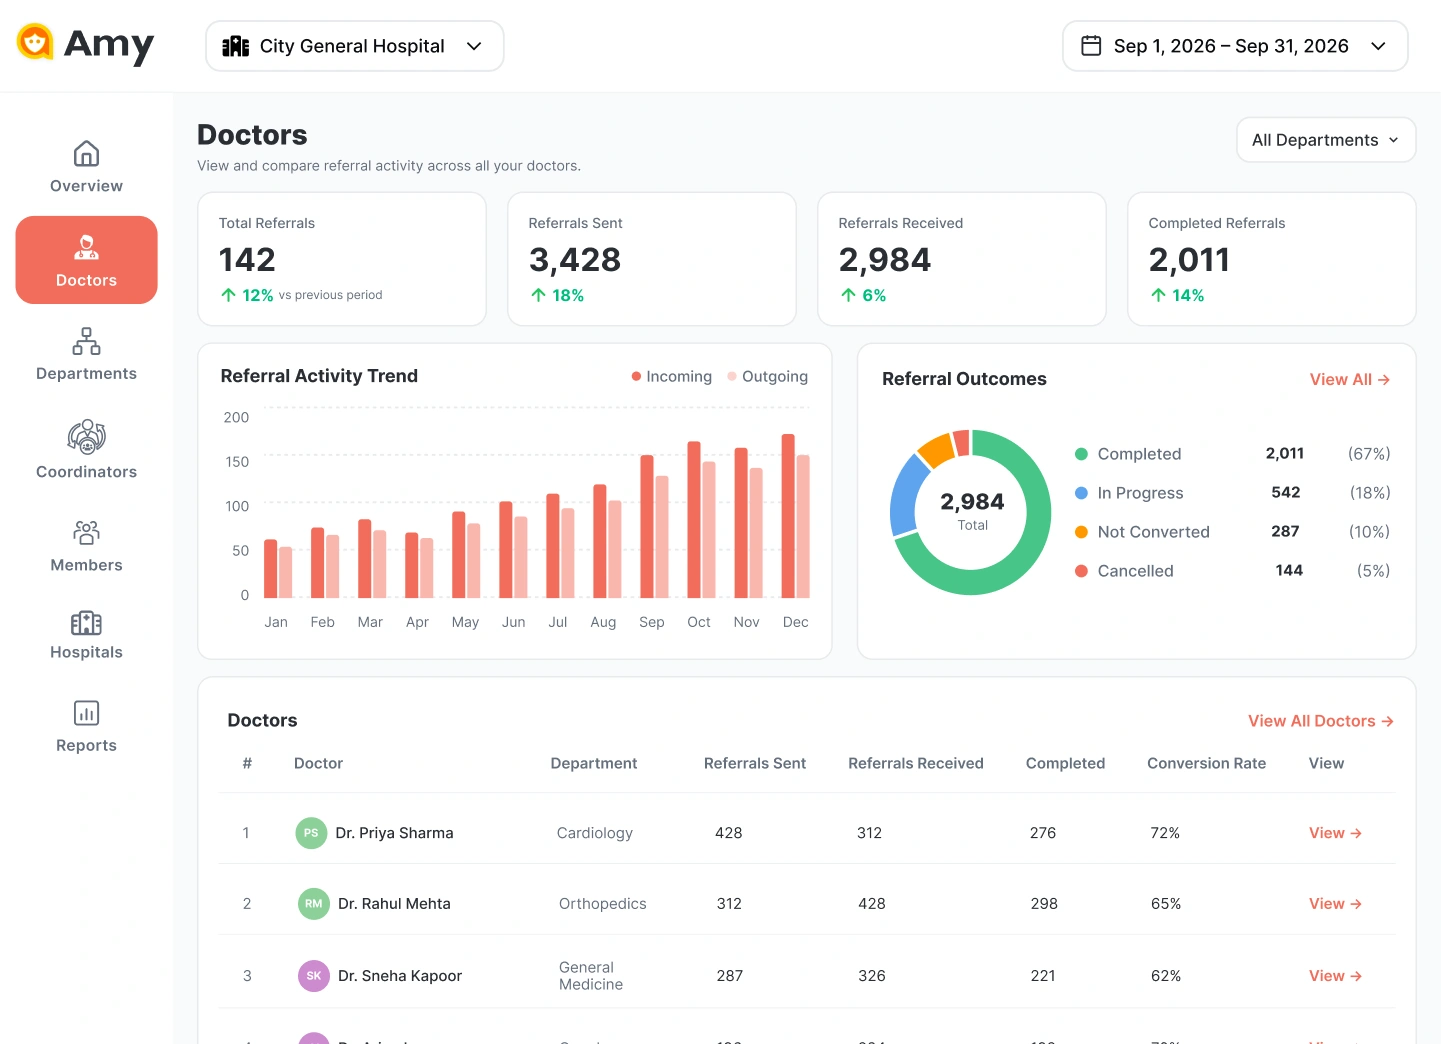
Task: Click the up arrow beside 6%
Action: 848,295
